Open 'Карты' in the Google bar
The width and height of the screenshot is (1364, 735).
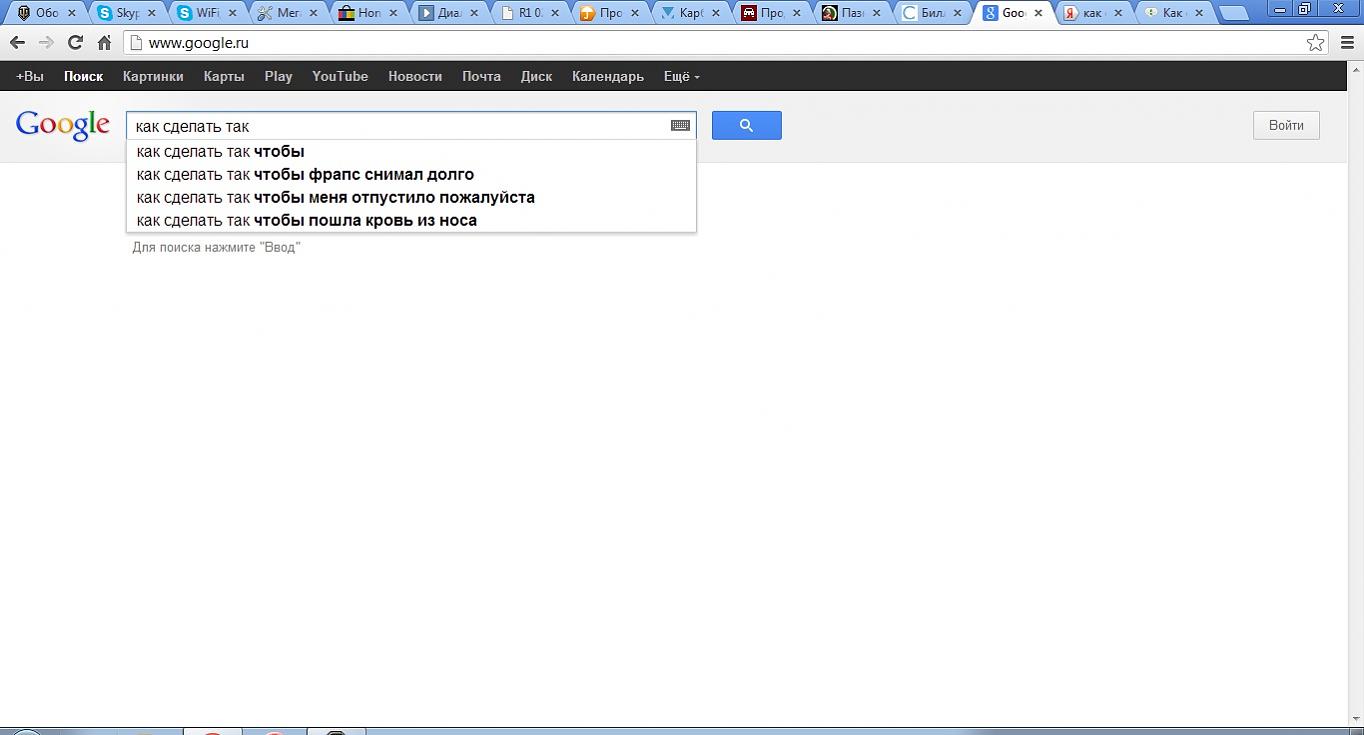[x=224, y=76]
